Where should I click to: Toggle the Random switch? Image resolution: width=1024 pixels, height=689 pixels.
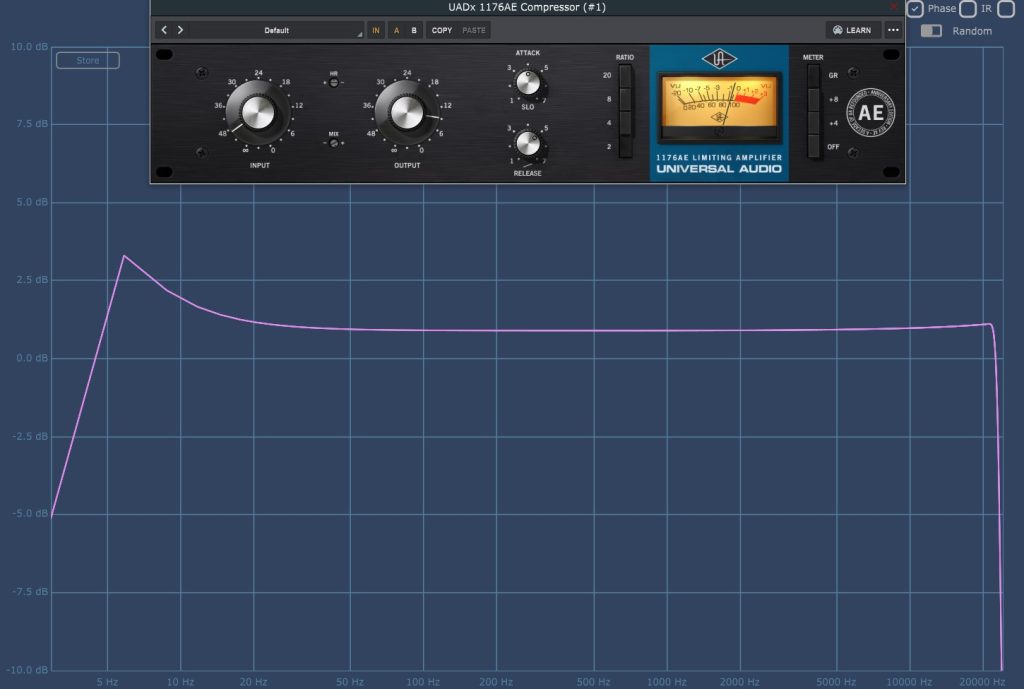tap(931, 31)
